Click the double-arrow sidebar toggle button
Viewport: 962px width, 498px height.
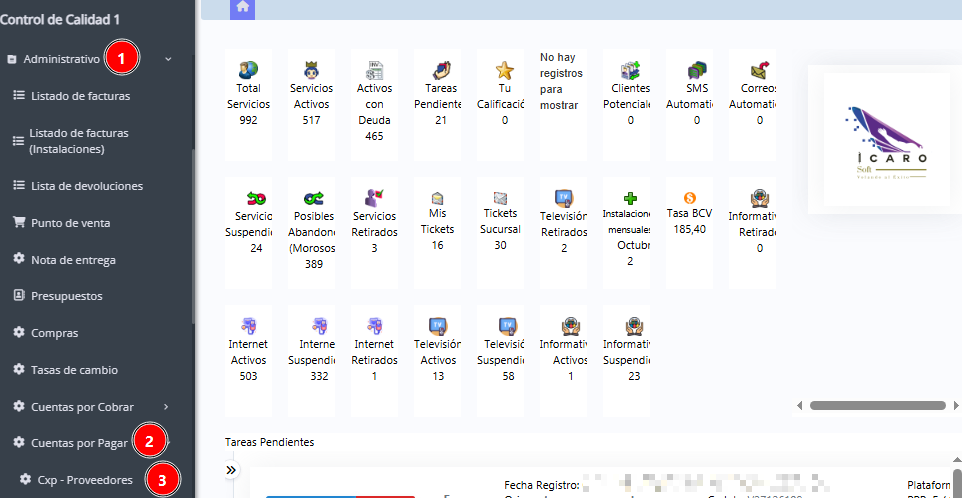tap(231, 470)
